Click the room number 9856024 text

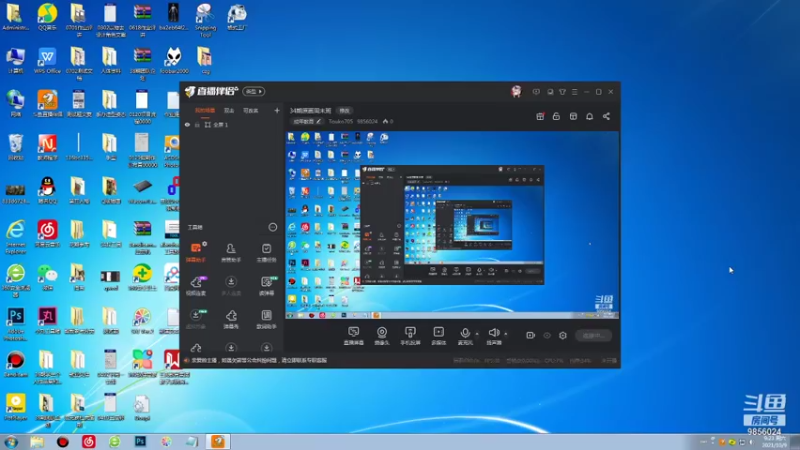367,121
